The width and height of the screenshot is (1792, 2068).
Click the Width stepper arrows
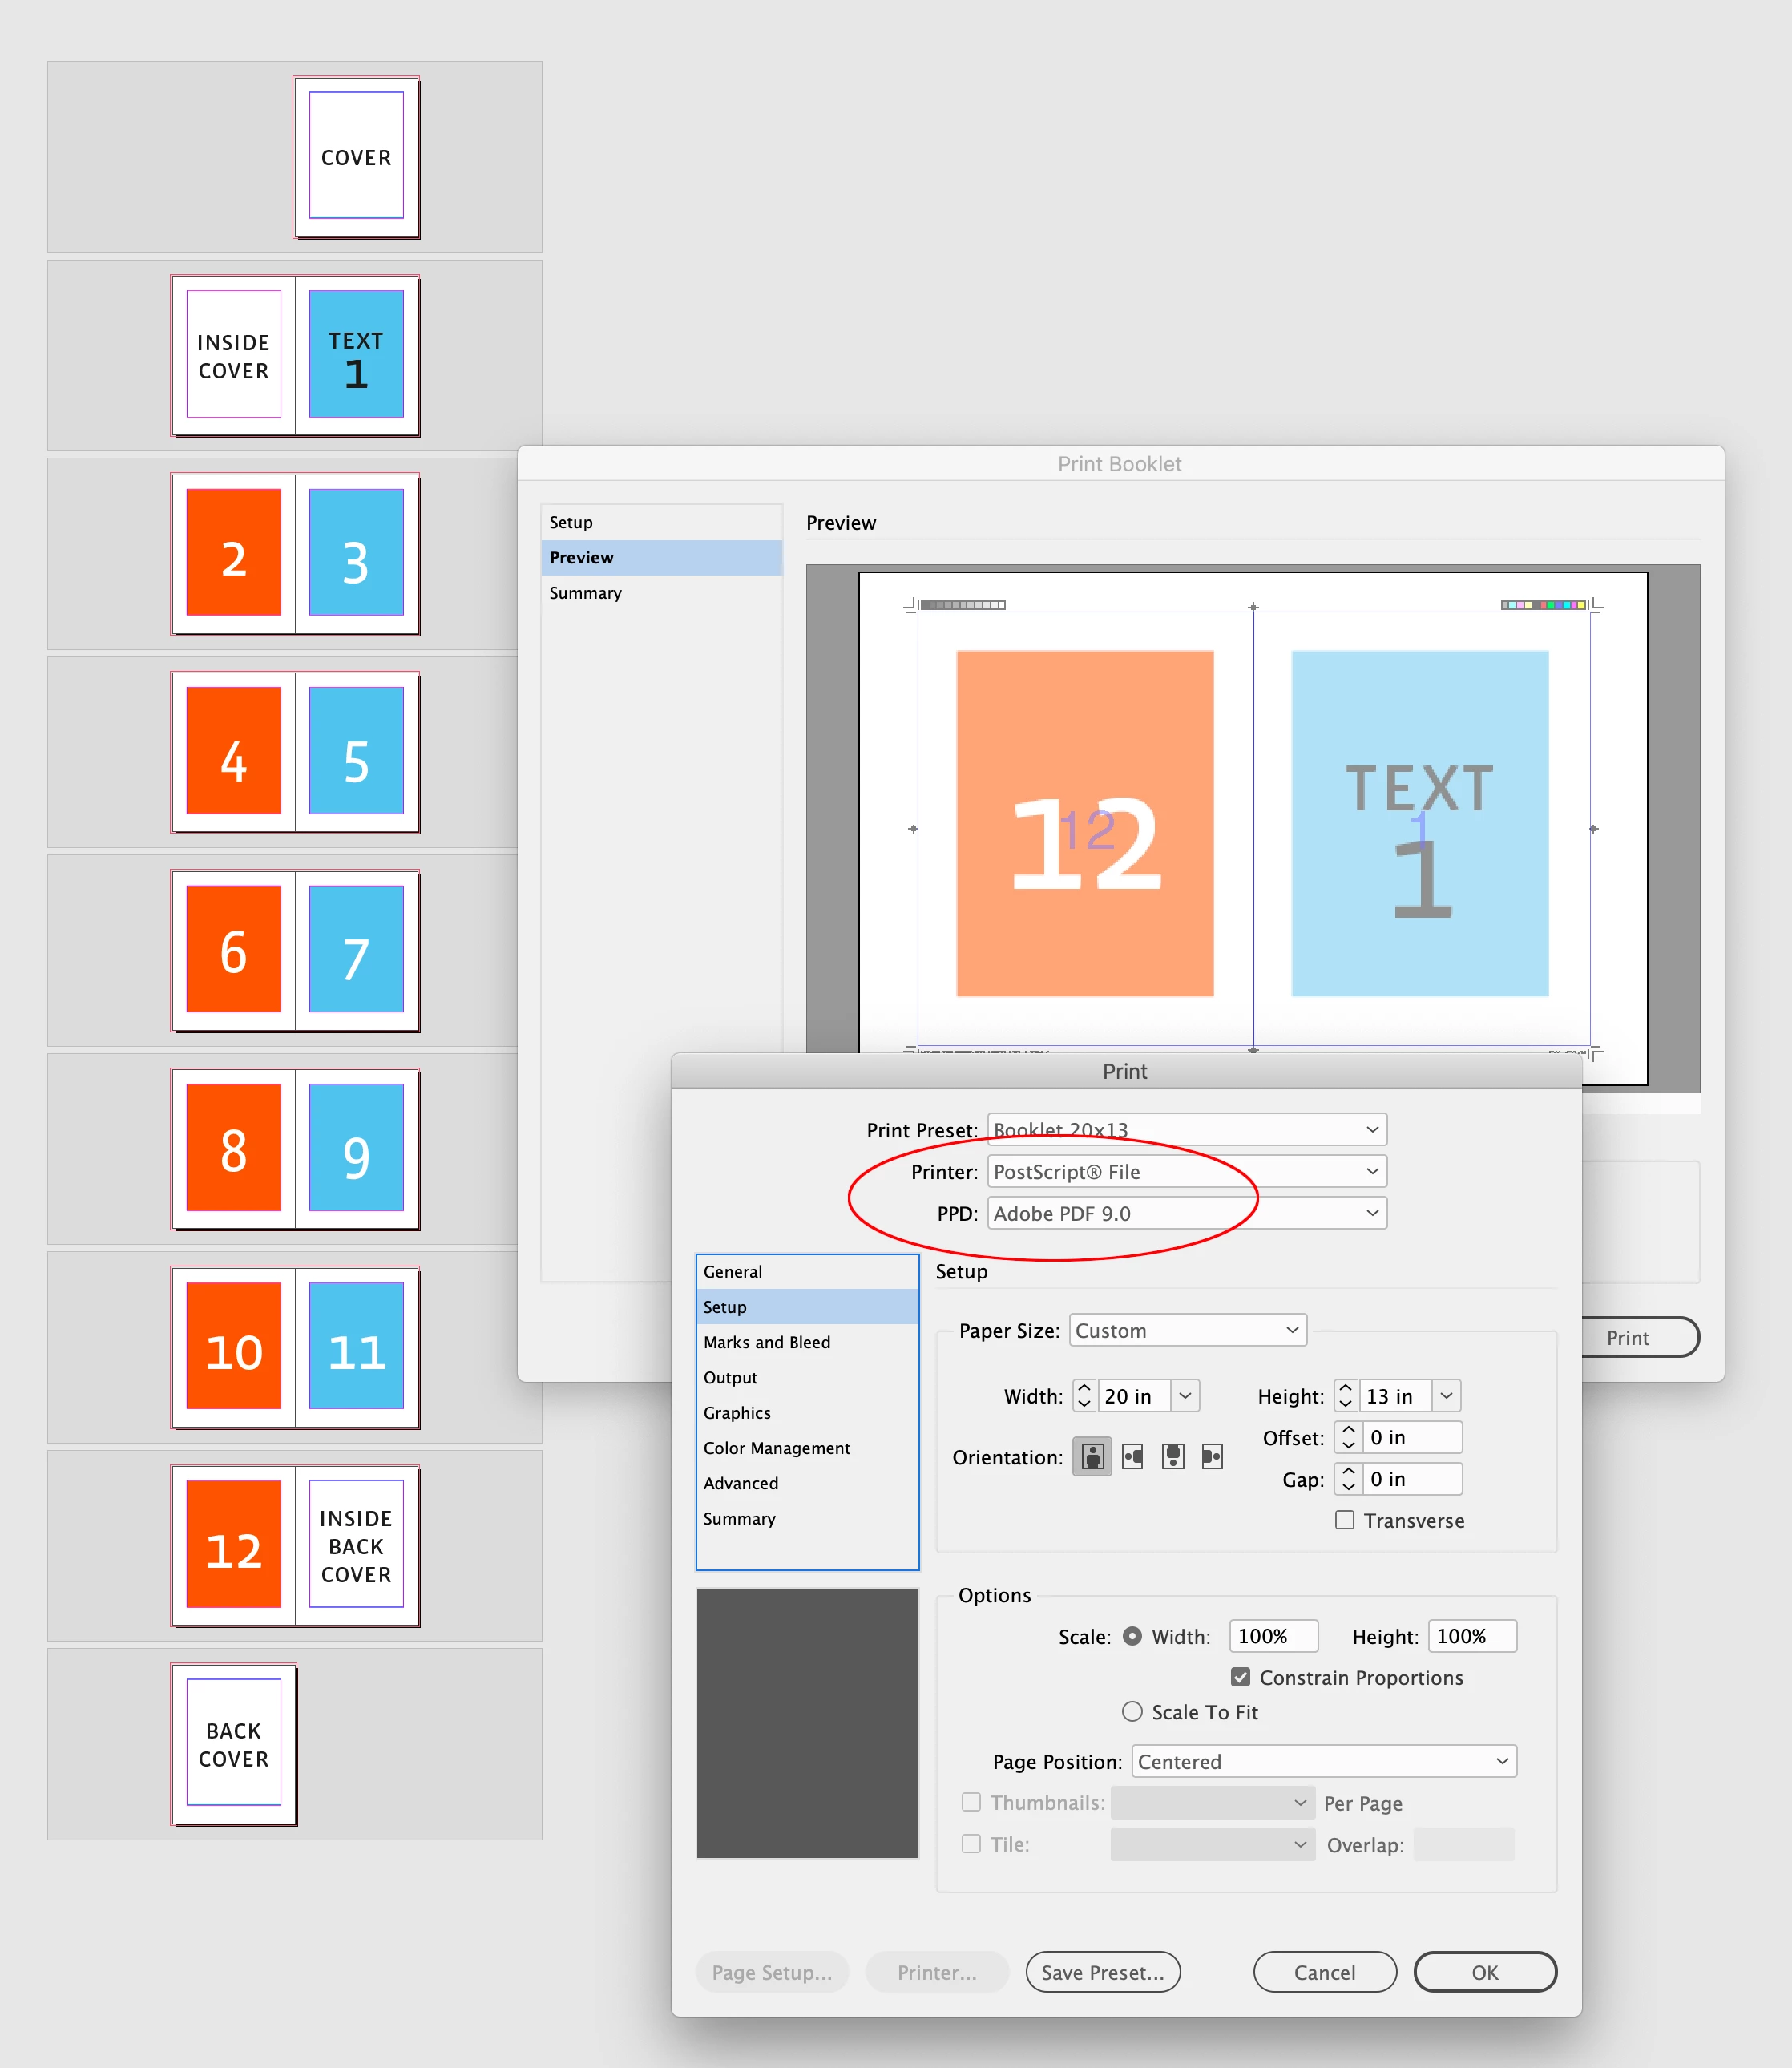(1084, 1395)
